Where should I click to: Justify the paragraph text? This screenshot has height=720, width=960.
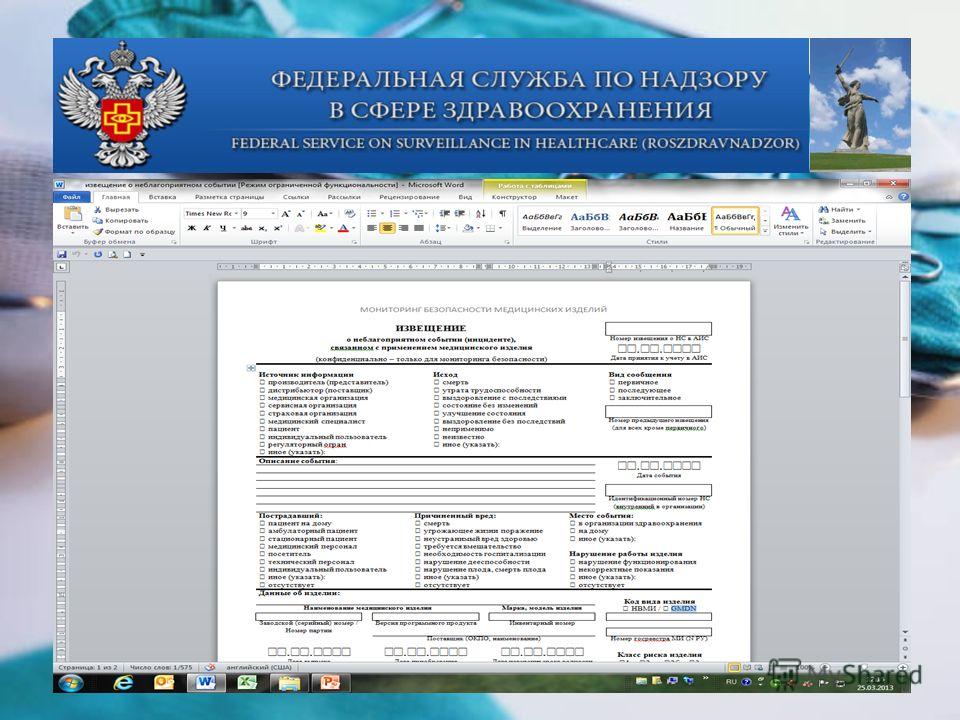click(x=419, y=228)
